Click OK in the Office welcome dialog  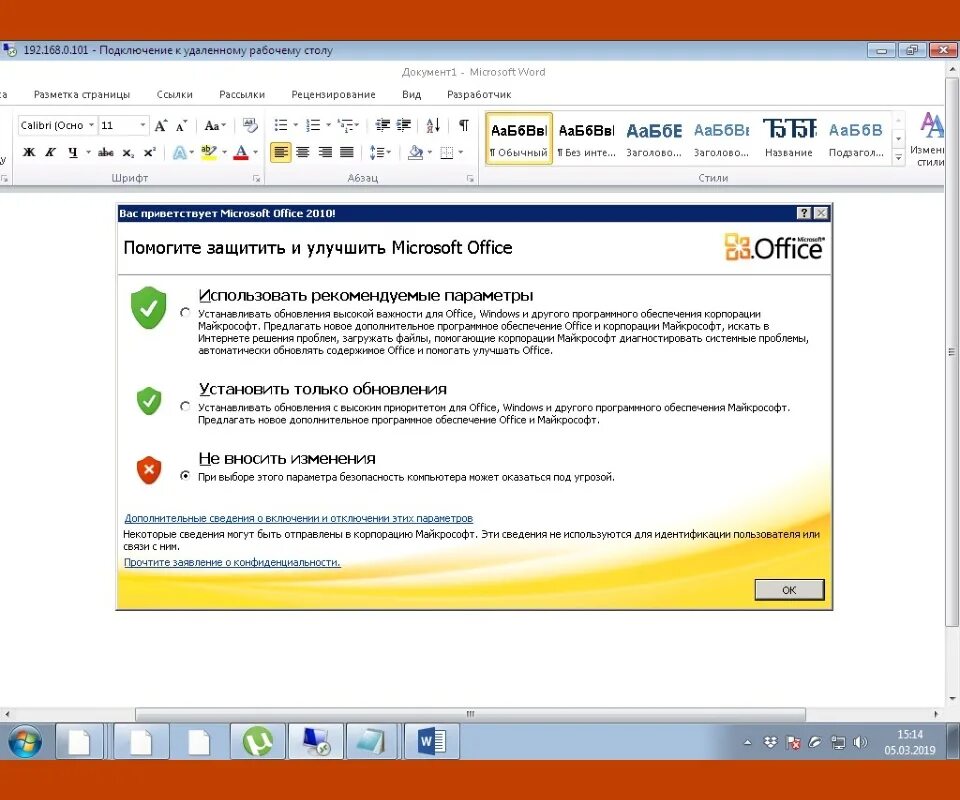pyautogui.click(x=789, y=589)
